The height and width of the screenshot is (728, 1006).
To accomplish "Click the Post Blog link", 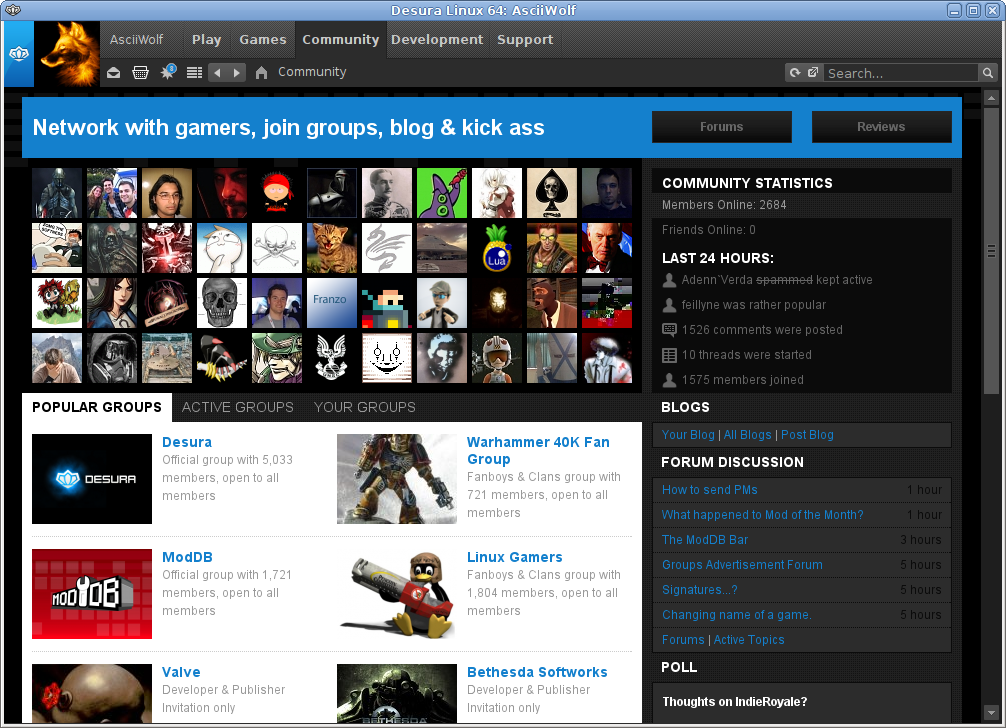I will (807, 435).
